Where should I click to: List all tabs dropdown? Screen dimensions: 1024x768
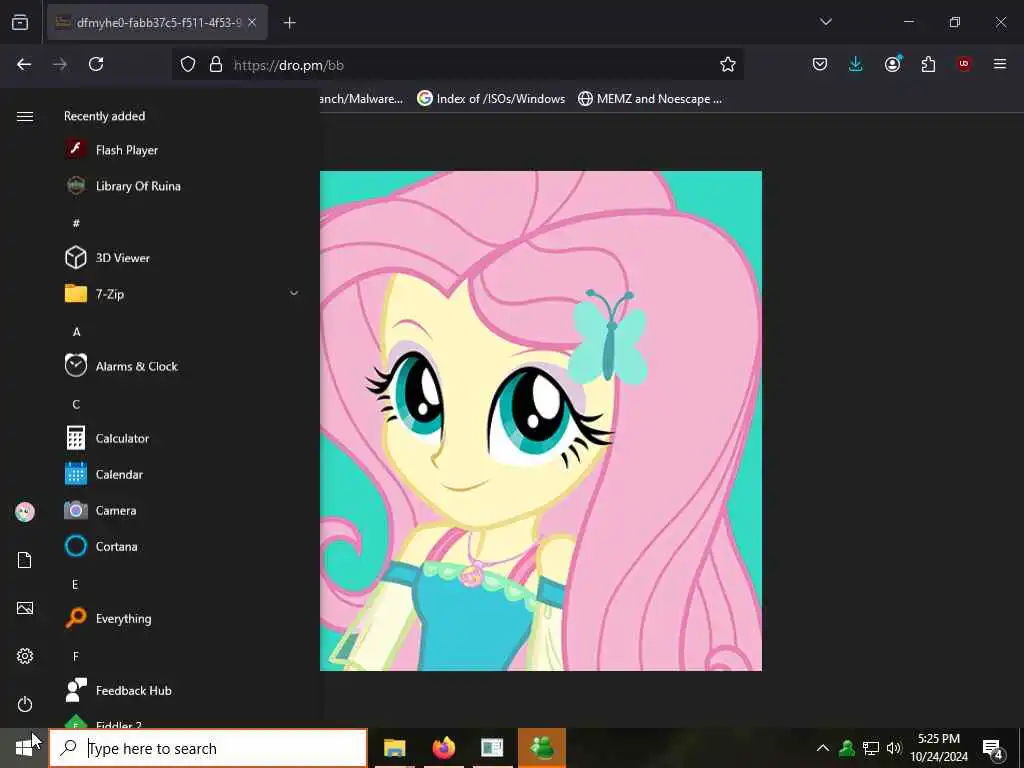click(825, 22)
